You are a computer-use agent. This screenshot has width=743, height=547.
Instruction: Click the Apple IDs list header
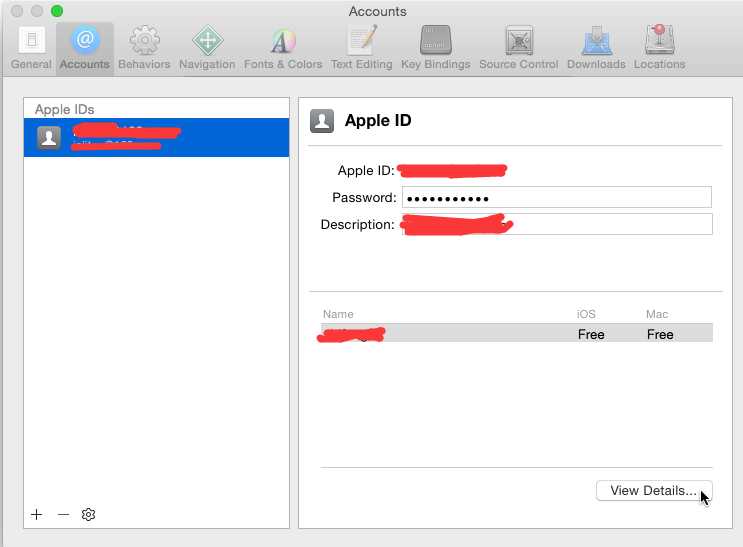(64, 109)
